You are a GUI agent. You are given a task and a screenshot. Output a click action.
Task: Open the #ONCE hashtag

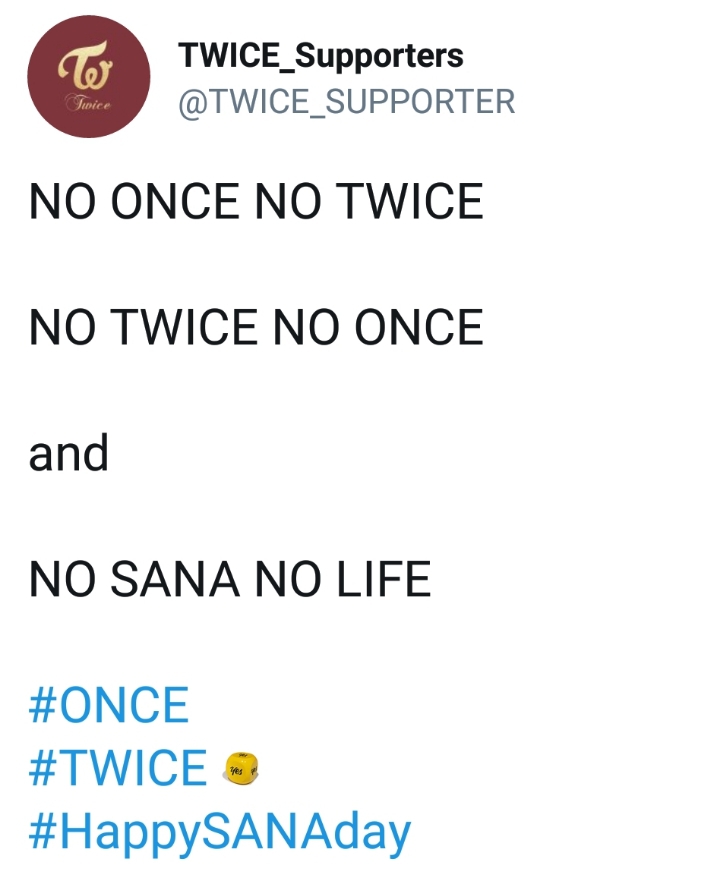coord(109,705)
